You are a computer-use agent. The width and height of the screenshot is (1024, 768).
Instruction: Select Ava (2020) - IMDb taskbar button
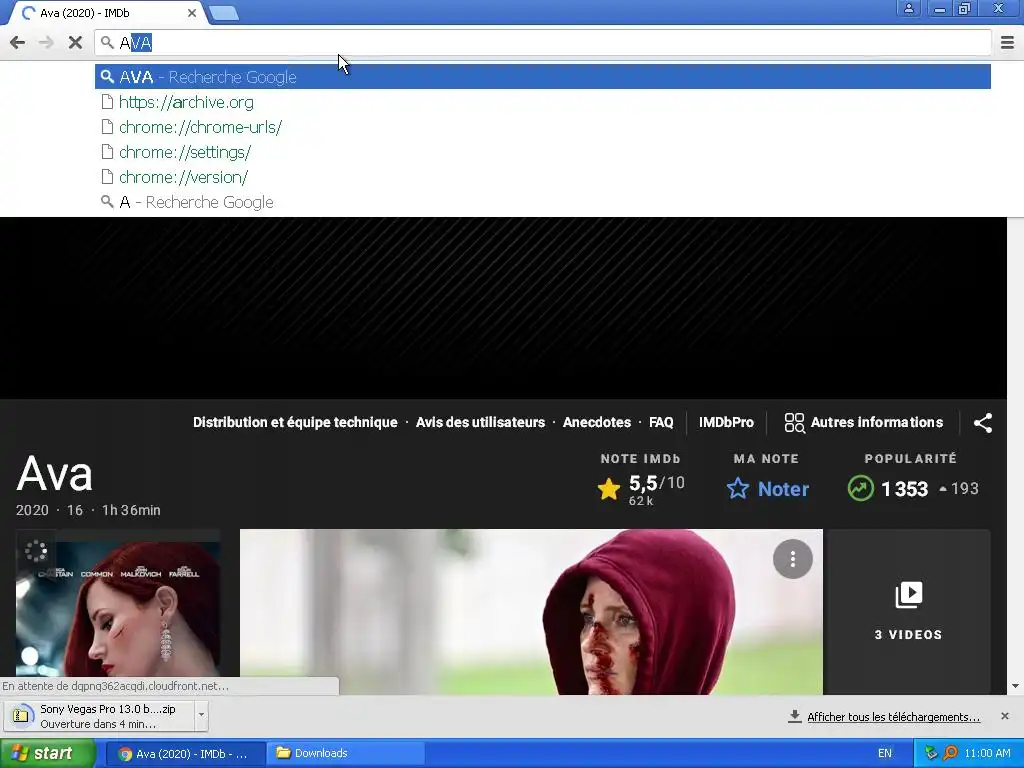pyautogui.click(x=185, y=754)
